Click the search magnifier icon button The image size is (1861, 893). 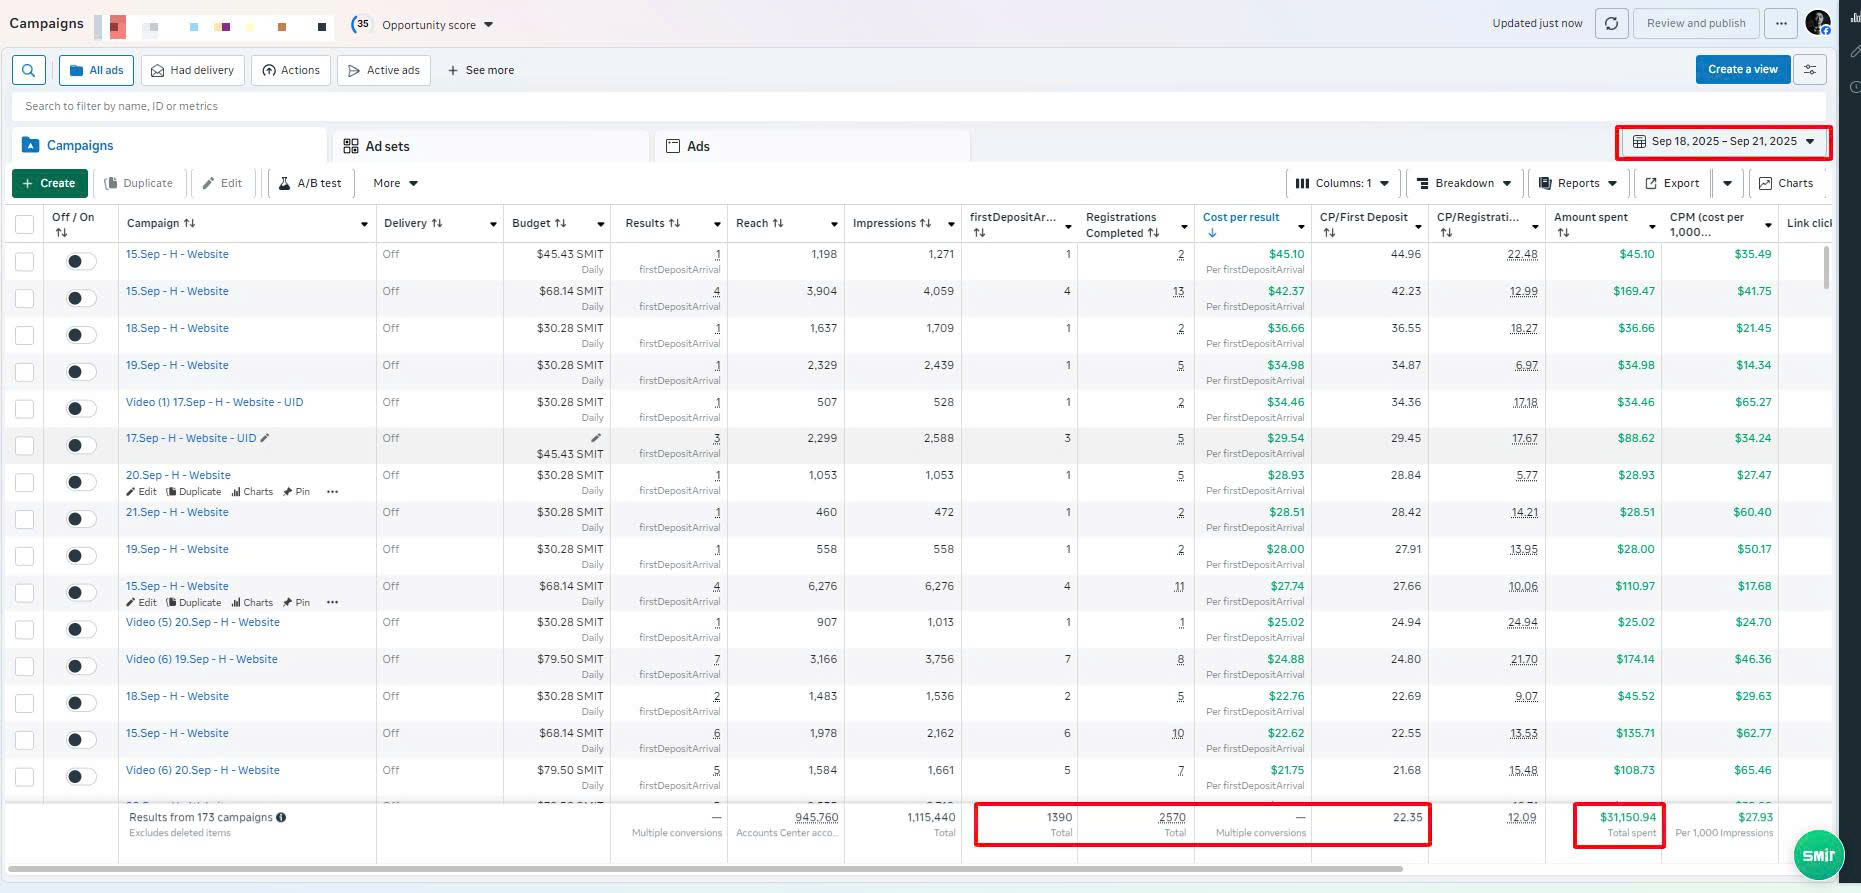(28, 70)
